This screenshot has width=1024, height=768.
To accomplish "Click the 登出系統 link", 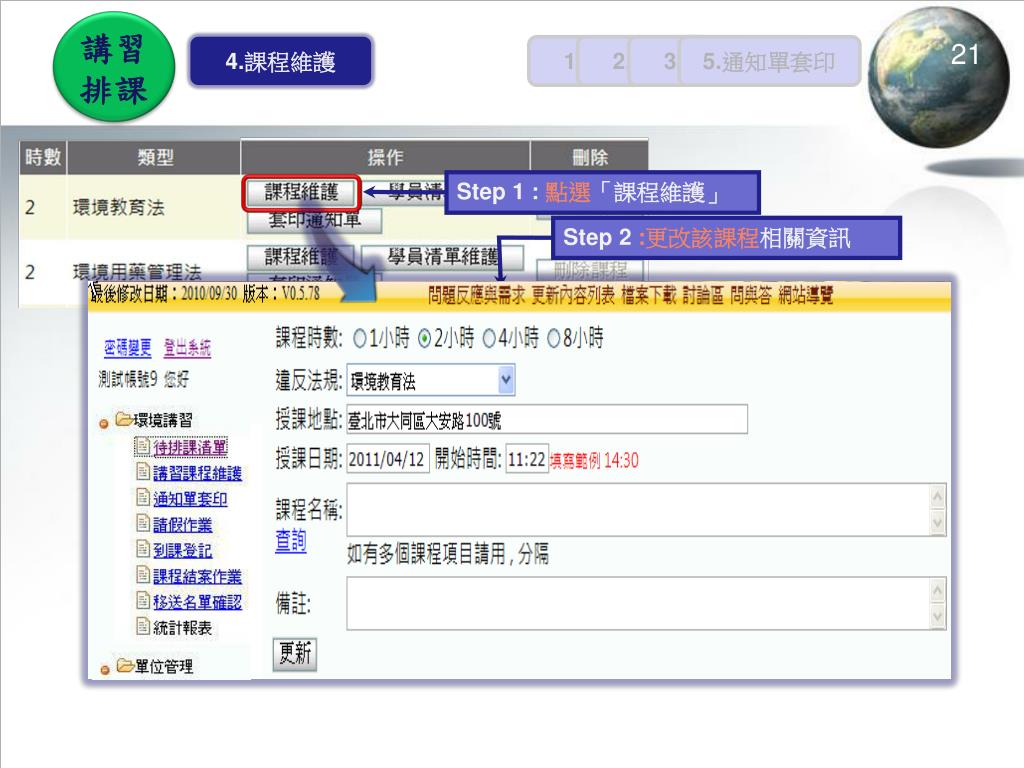I will [187, 348].
